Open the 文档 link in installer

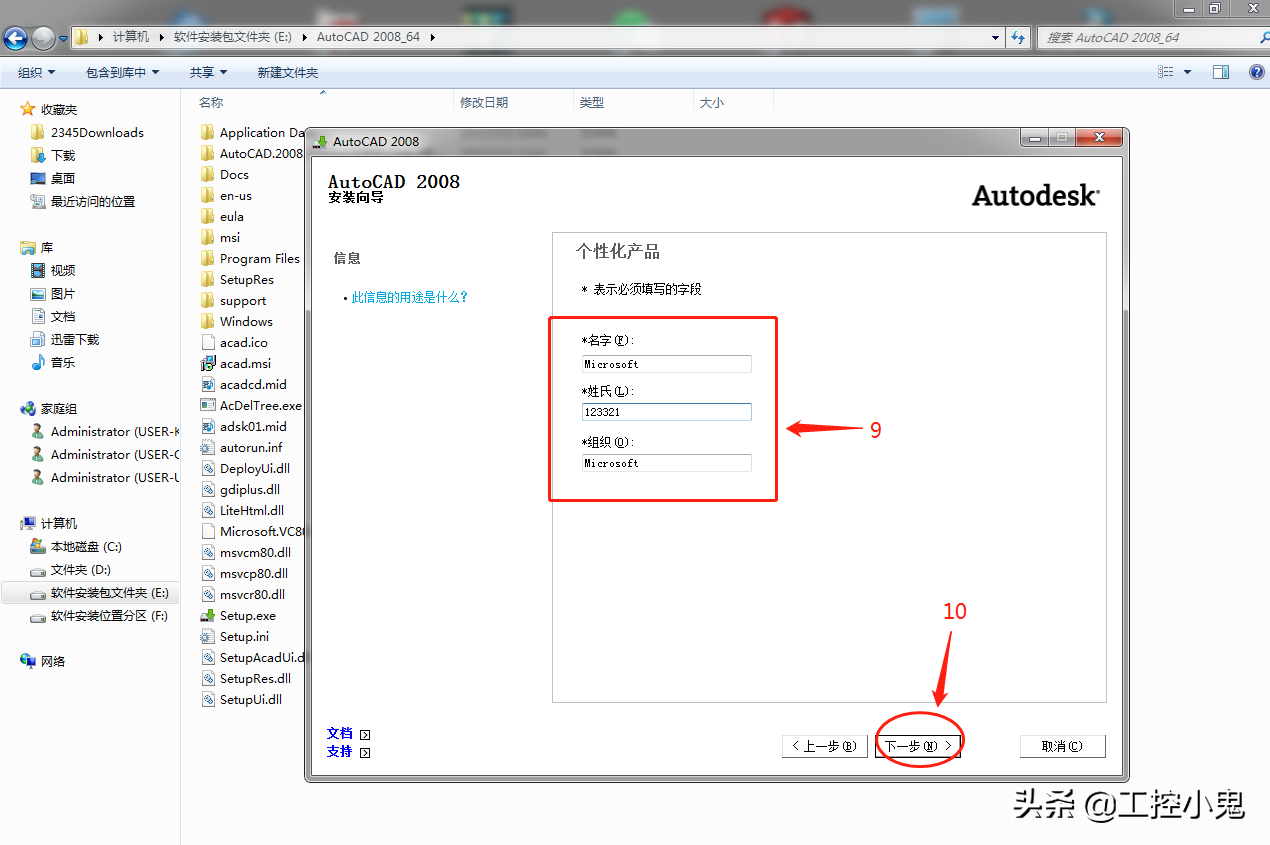click(340, 734)
